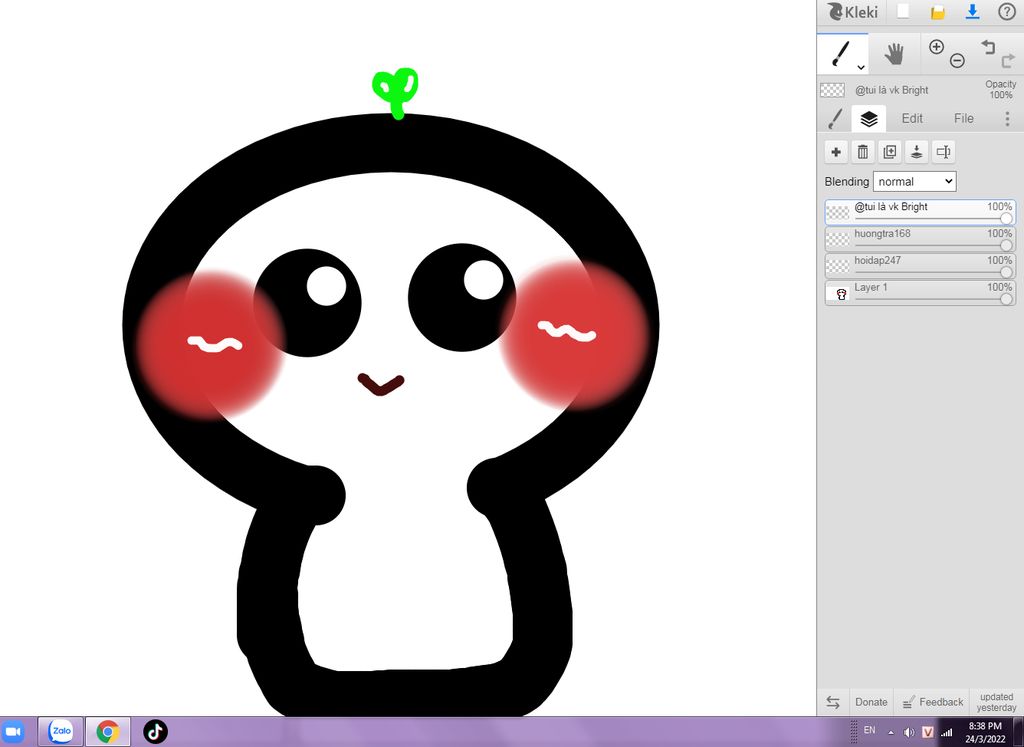Undo the last action

[x=987, y=47]
